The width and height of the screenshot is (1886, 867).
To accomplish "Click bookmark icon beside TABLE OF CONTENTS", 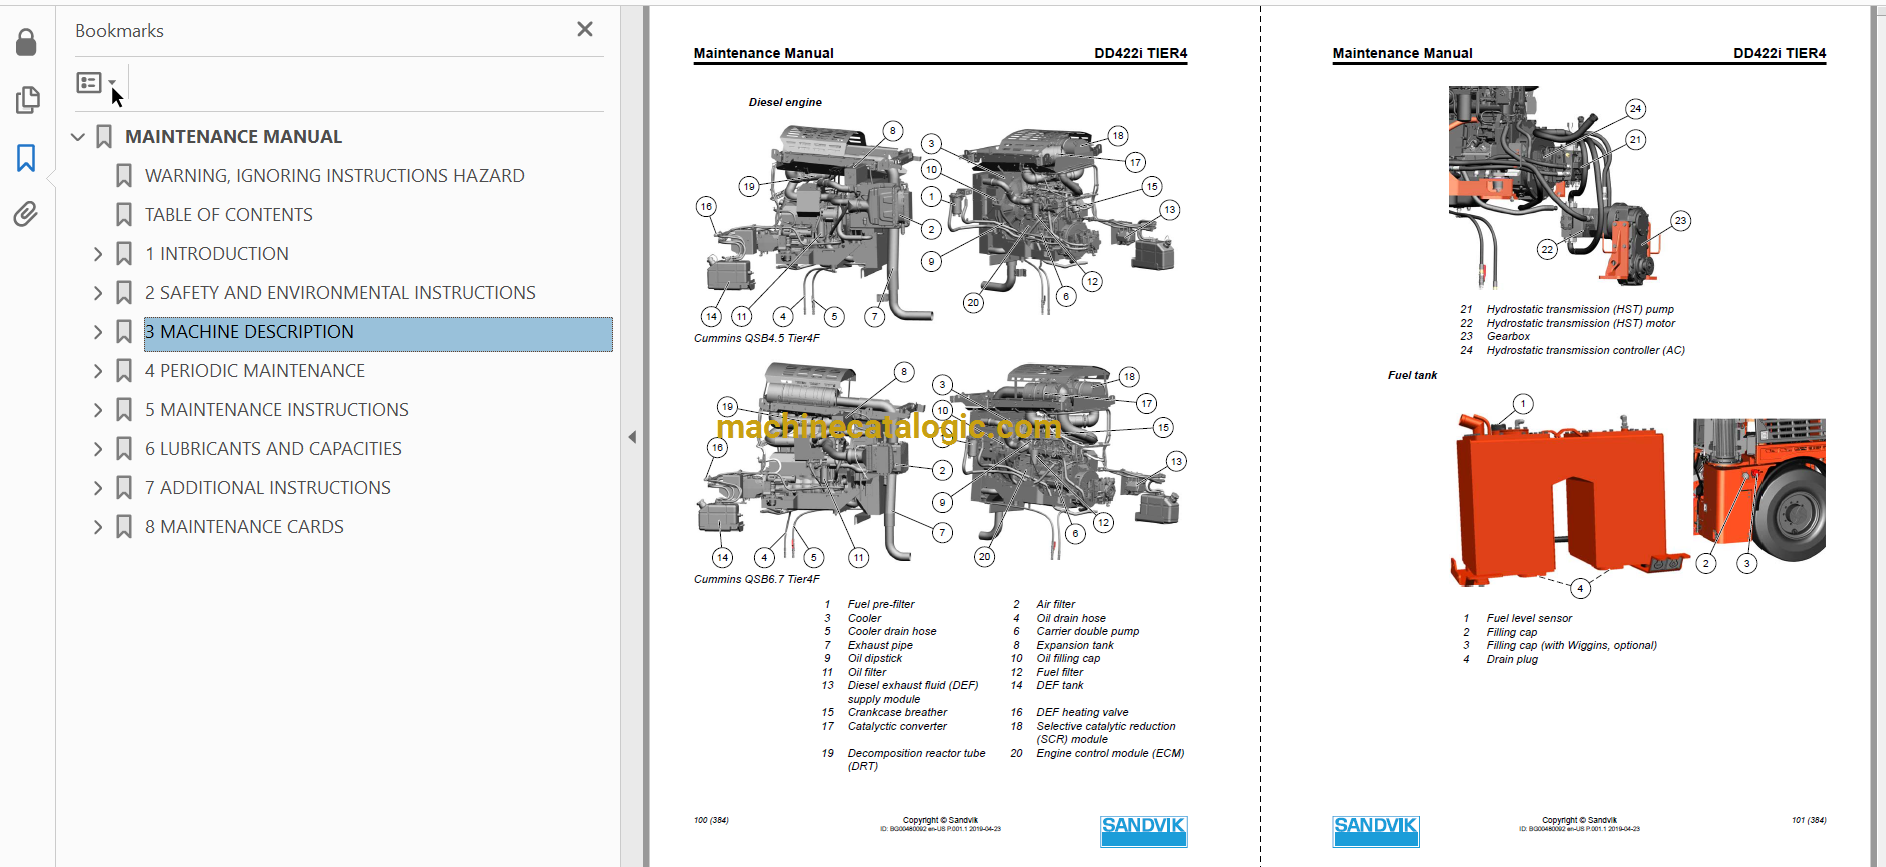I will point(124,215).
